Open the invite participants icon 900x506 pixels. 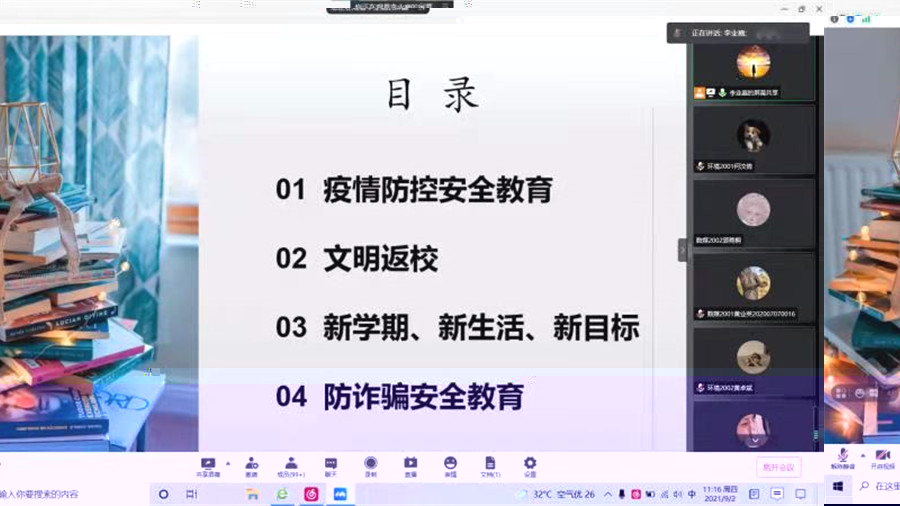click(x=251, y=467)
